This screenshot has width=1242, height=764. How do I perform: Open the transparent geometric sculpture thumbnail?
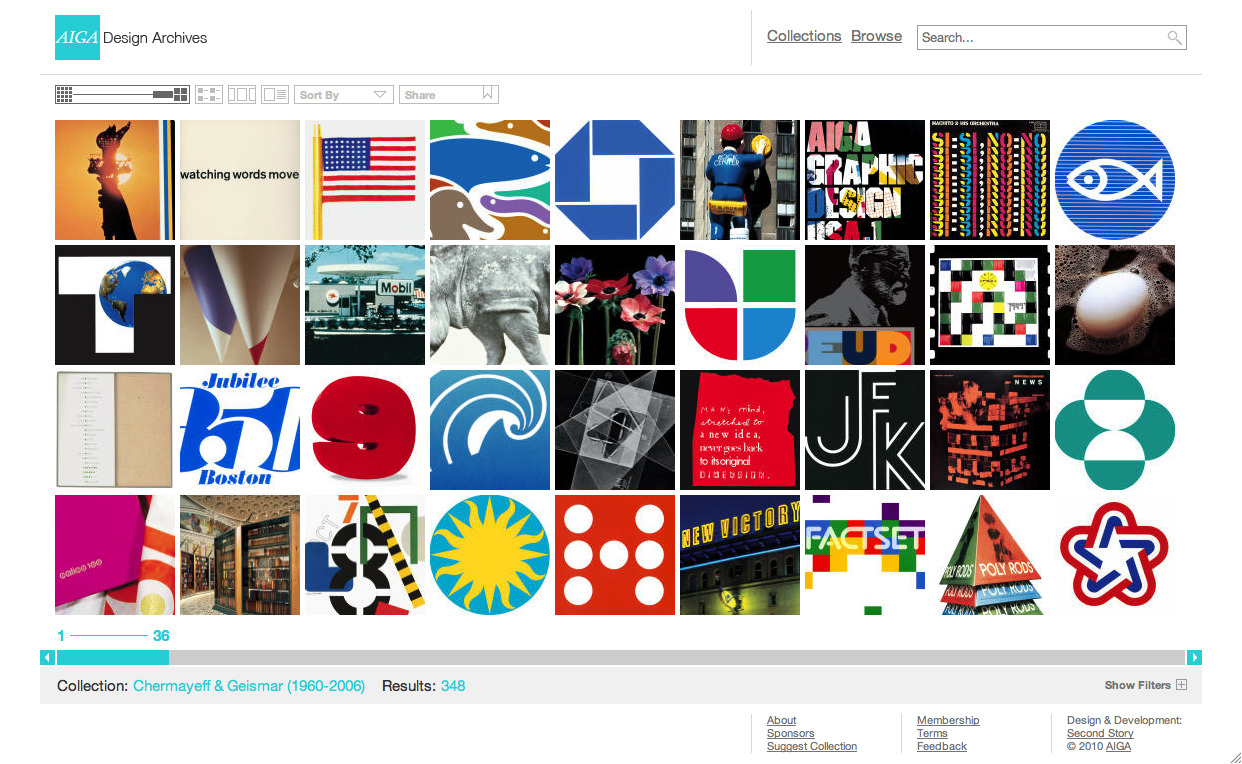(615, 430)
